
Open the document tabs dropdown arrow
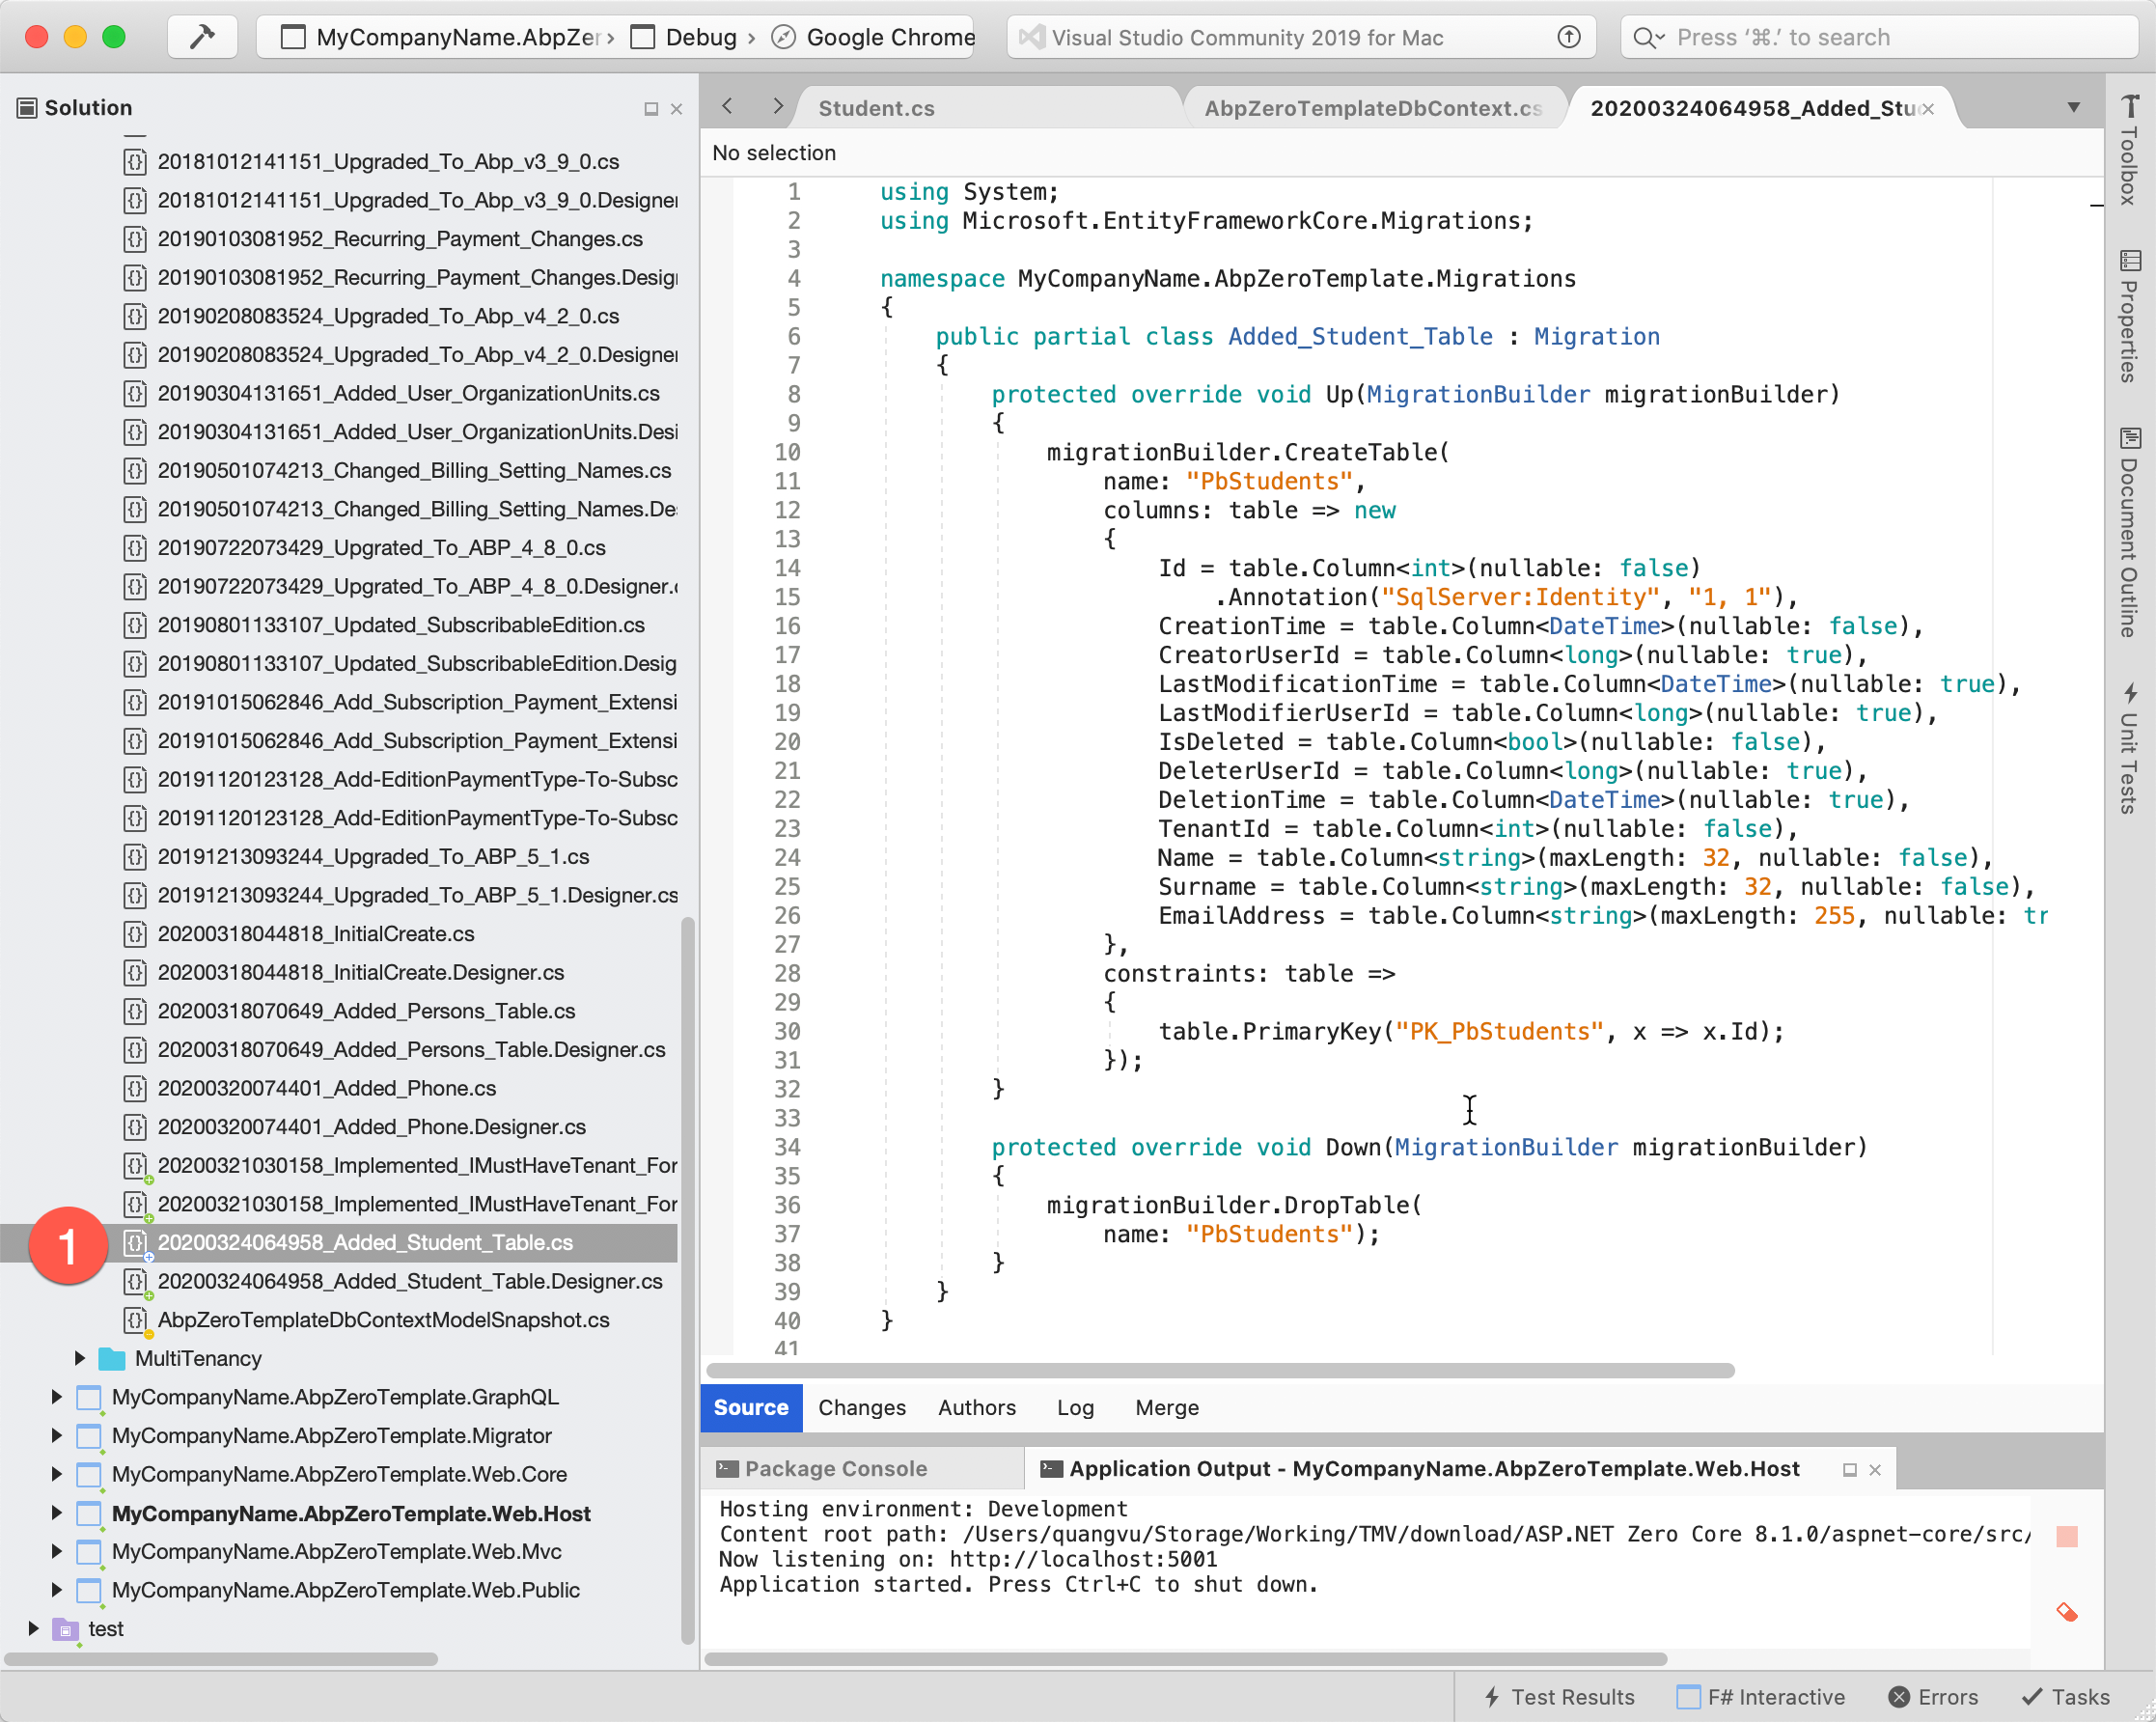2073,107
